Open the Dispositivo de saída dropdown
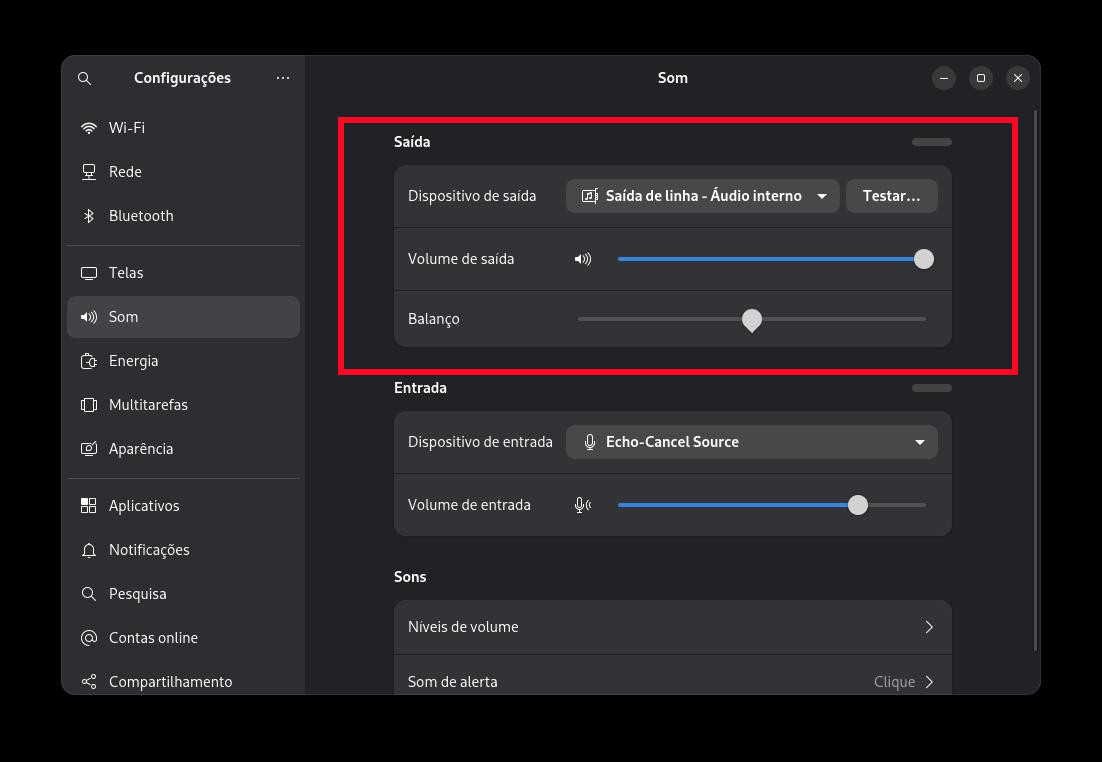This screenshot has height=762, width=1102. [702, 196]
